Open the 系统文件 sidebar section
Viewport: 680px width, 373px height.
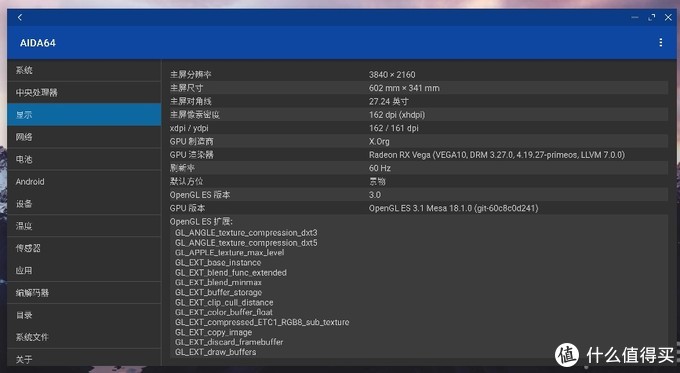click(84, 337)
